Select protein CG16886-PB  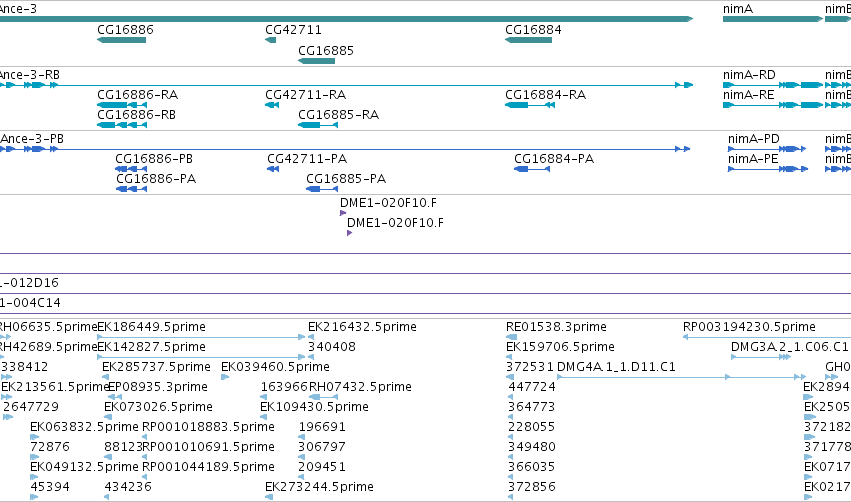[131, 169]
